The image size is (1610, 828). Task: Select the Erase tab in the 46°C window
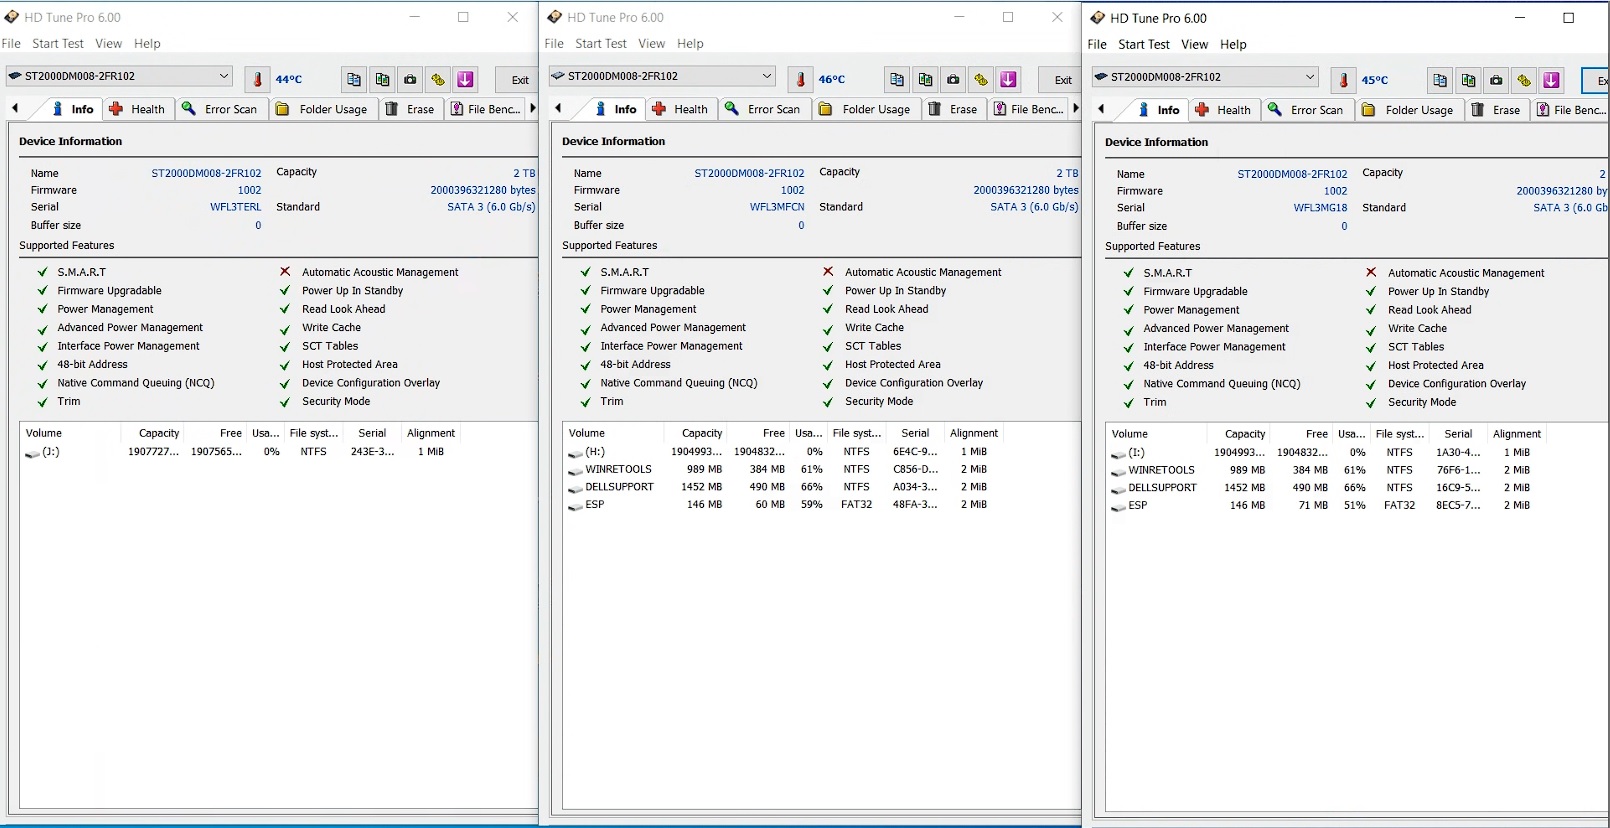click(953, 109)
